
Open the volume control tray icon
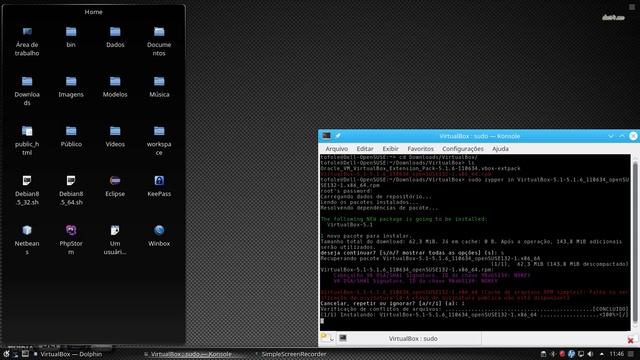[590, 354]
